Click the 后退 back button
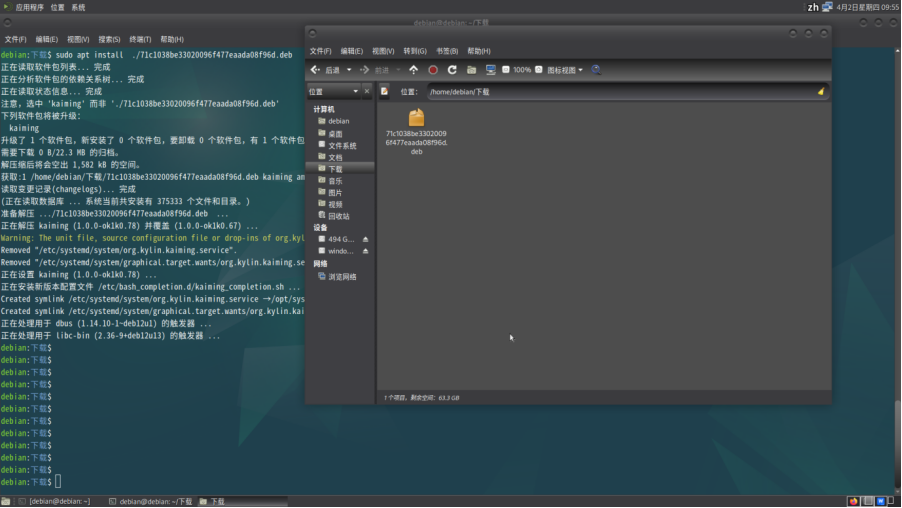The height and width of the screenshot is (508, 902). coord(326,70)
